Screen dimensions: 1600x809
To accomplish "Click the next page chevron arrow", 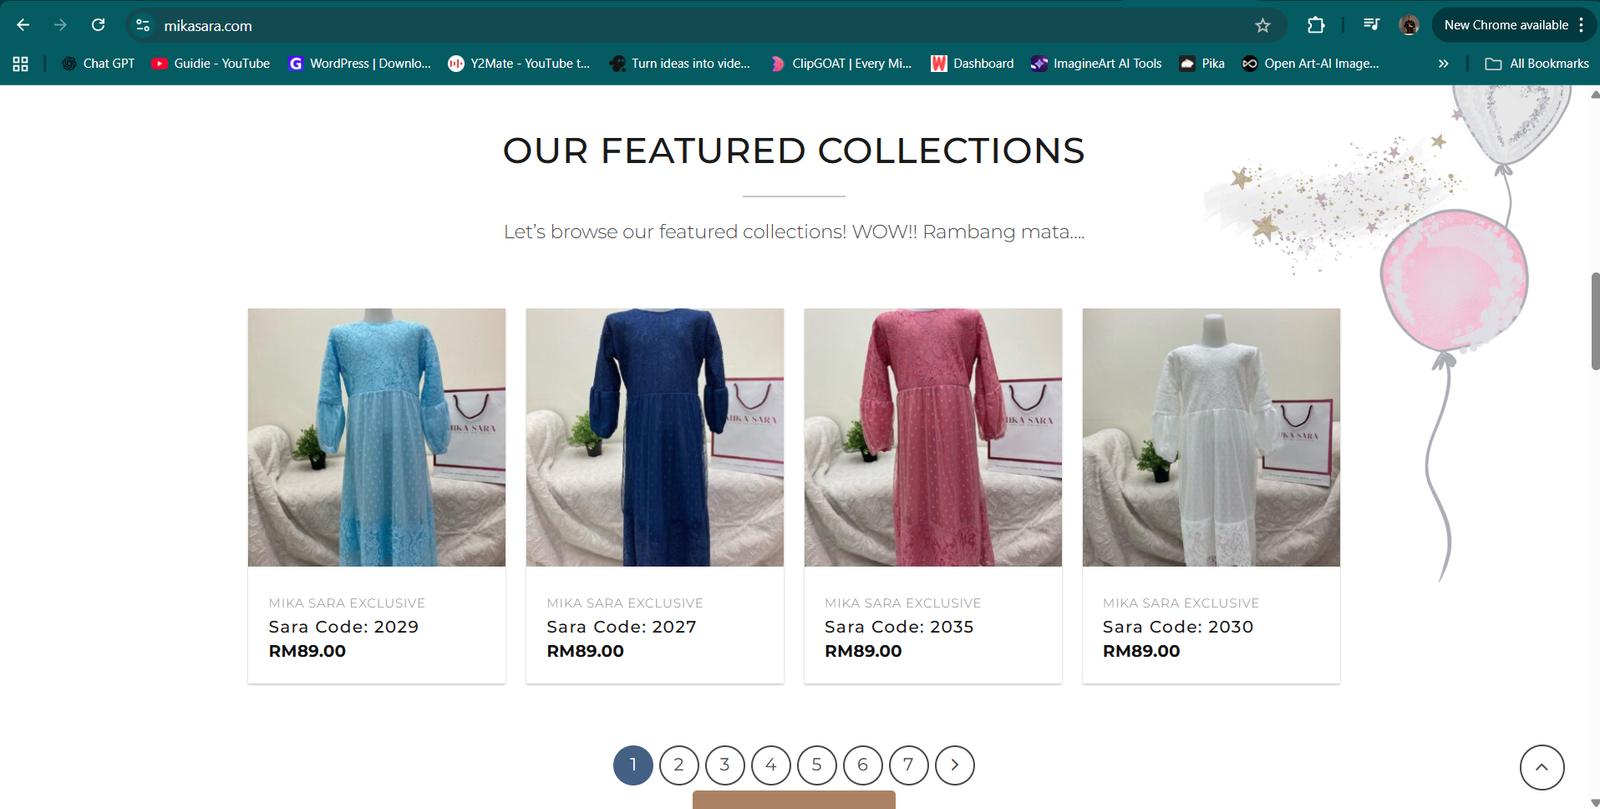I will (954, 764).
